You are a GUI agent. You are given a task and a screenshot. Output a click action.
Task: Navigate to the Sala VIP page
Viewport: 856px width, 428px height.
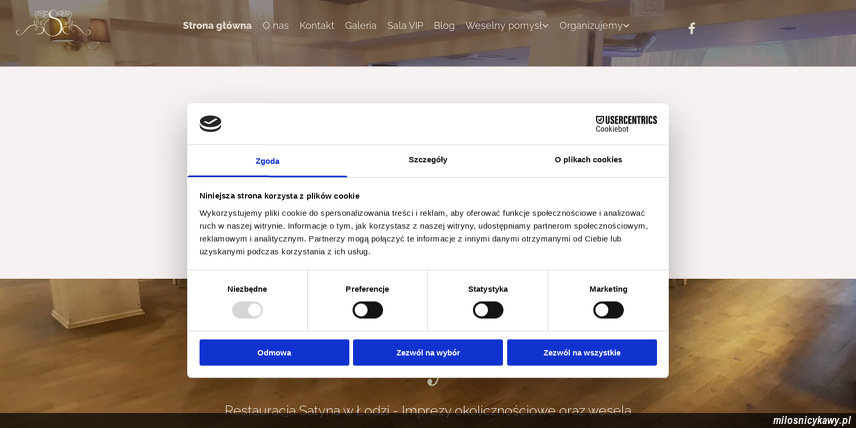point(405,26)
